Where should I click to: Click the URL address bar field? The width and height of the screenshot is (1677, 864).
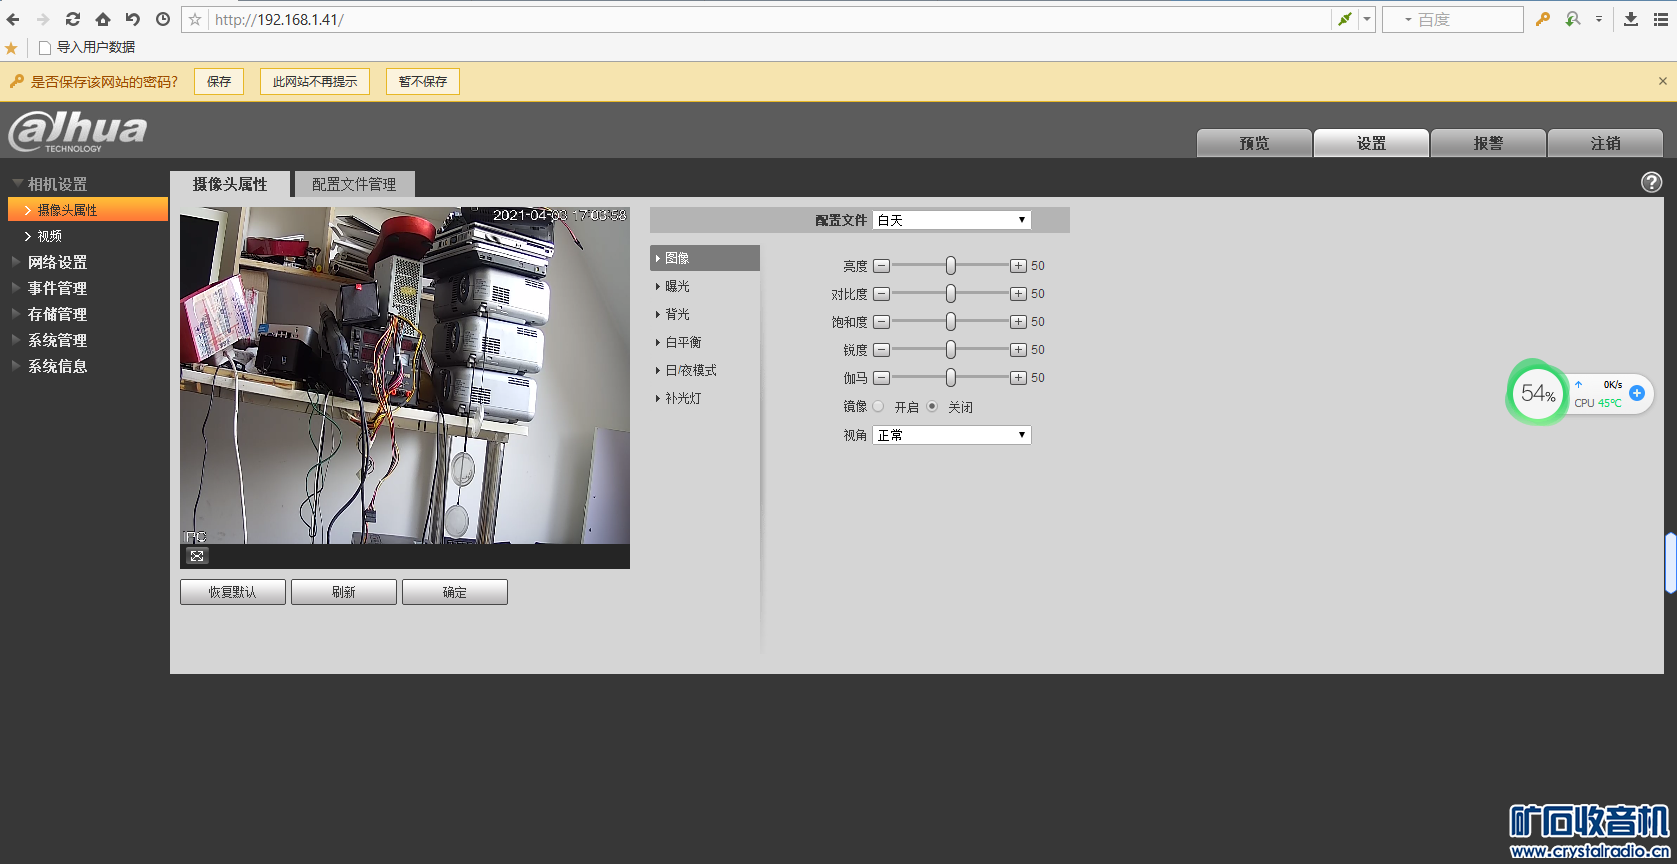tap(770, 19)
